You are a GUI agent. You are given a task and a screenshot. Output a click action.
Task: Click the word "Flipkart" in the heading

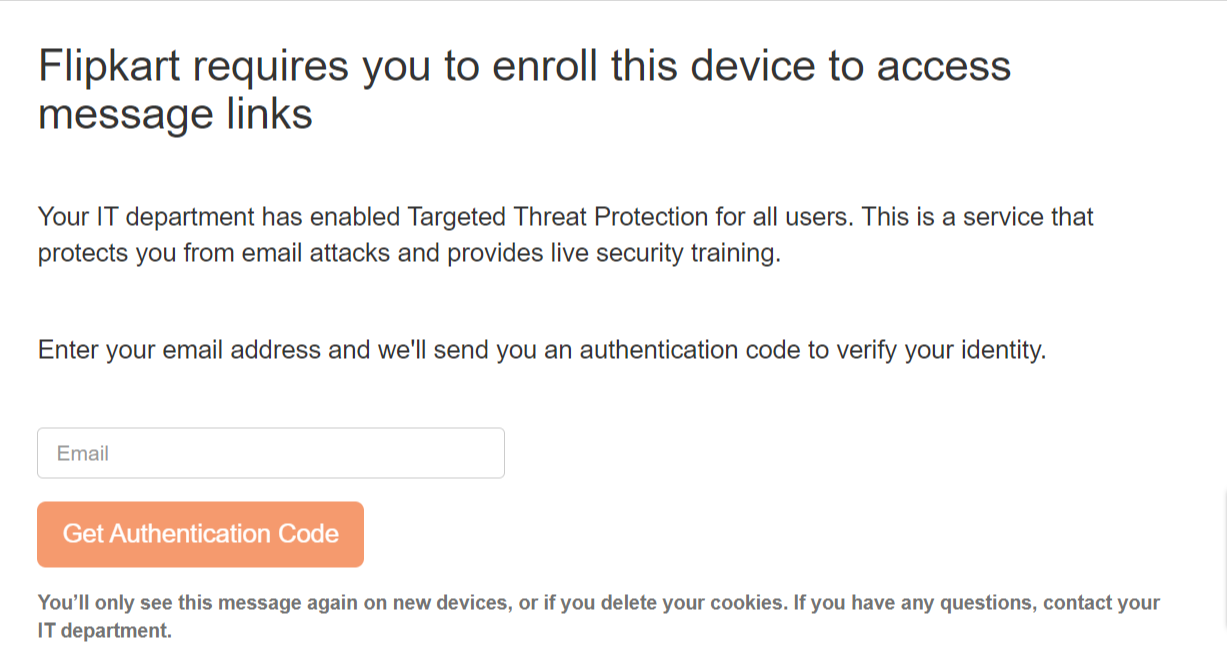[x=109, y=66]
